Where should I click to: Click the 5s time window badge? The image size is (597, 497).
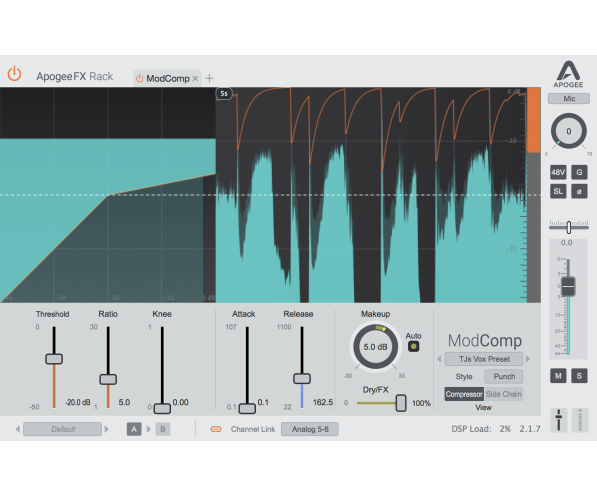pyautogui.click(x=224, y=94)
